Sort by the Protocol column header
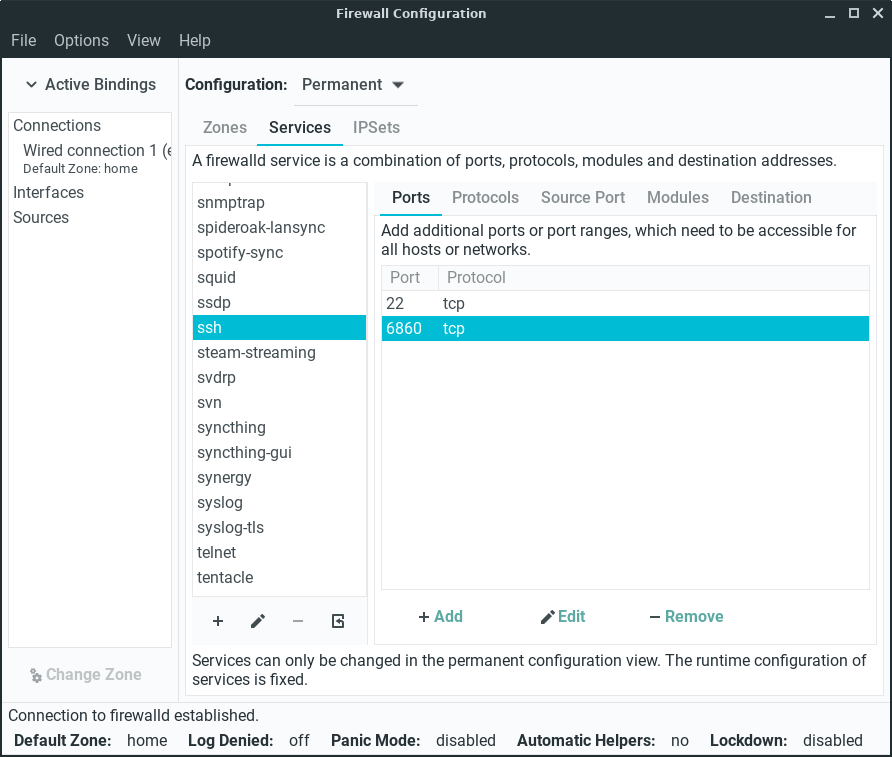Image resolution: width=892 pixels, height=757 pixels. pyautogui.click(x=476, y=277)
